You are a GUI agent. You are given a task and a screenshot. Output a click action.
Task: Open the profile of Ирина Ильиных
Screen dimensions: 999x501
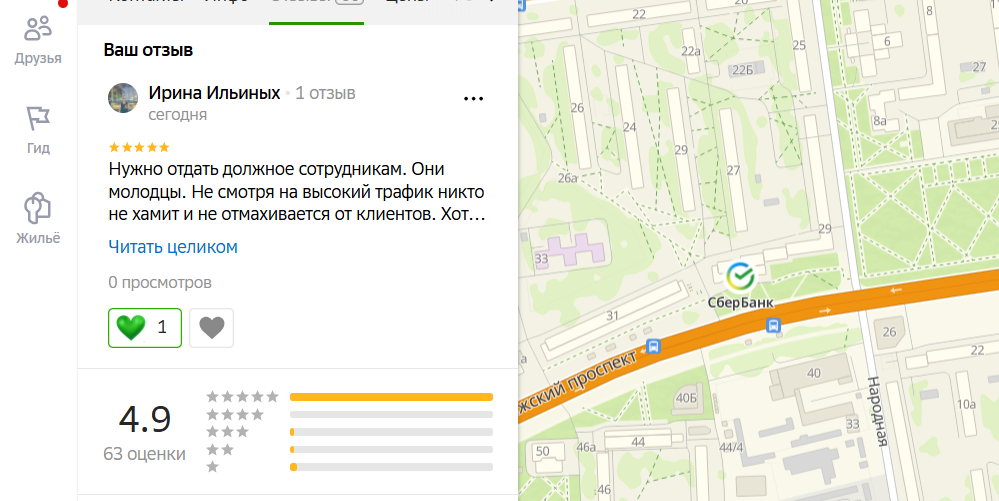(x=214, y=93)
